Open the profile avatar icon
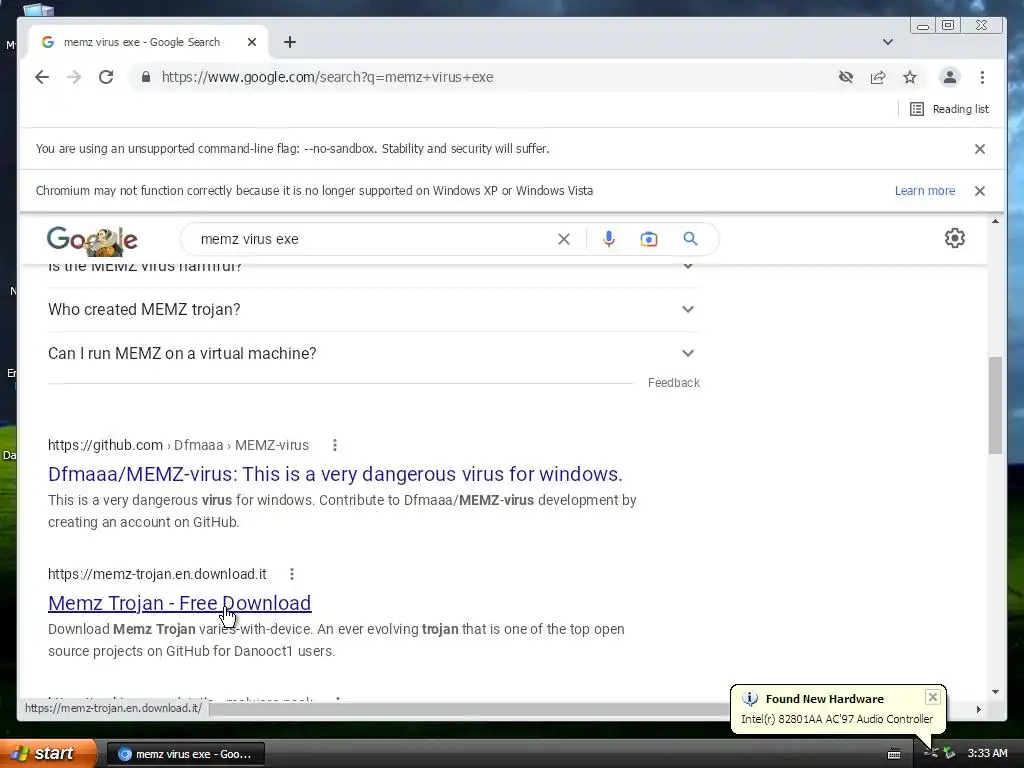 [950, 77]
